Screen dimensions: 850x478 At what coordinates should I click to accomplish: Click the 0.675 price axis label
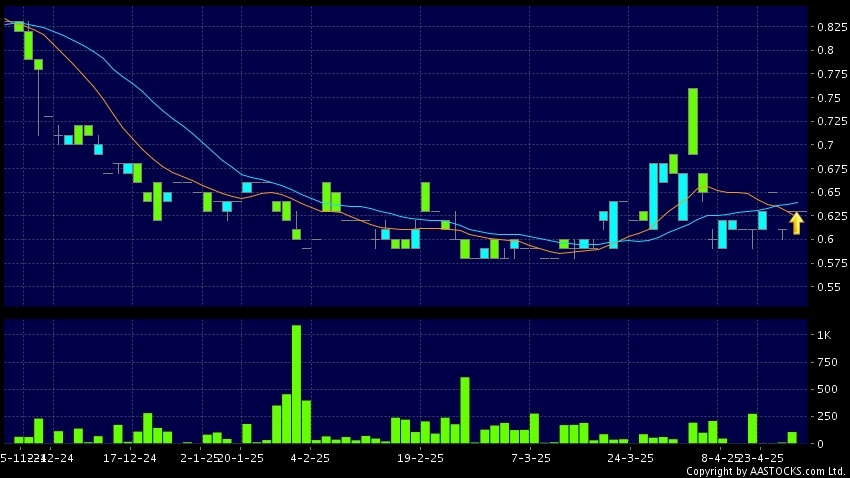832,169
